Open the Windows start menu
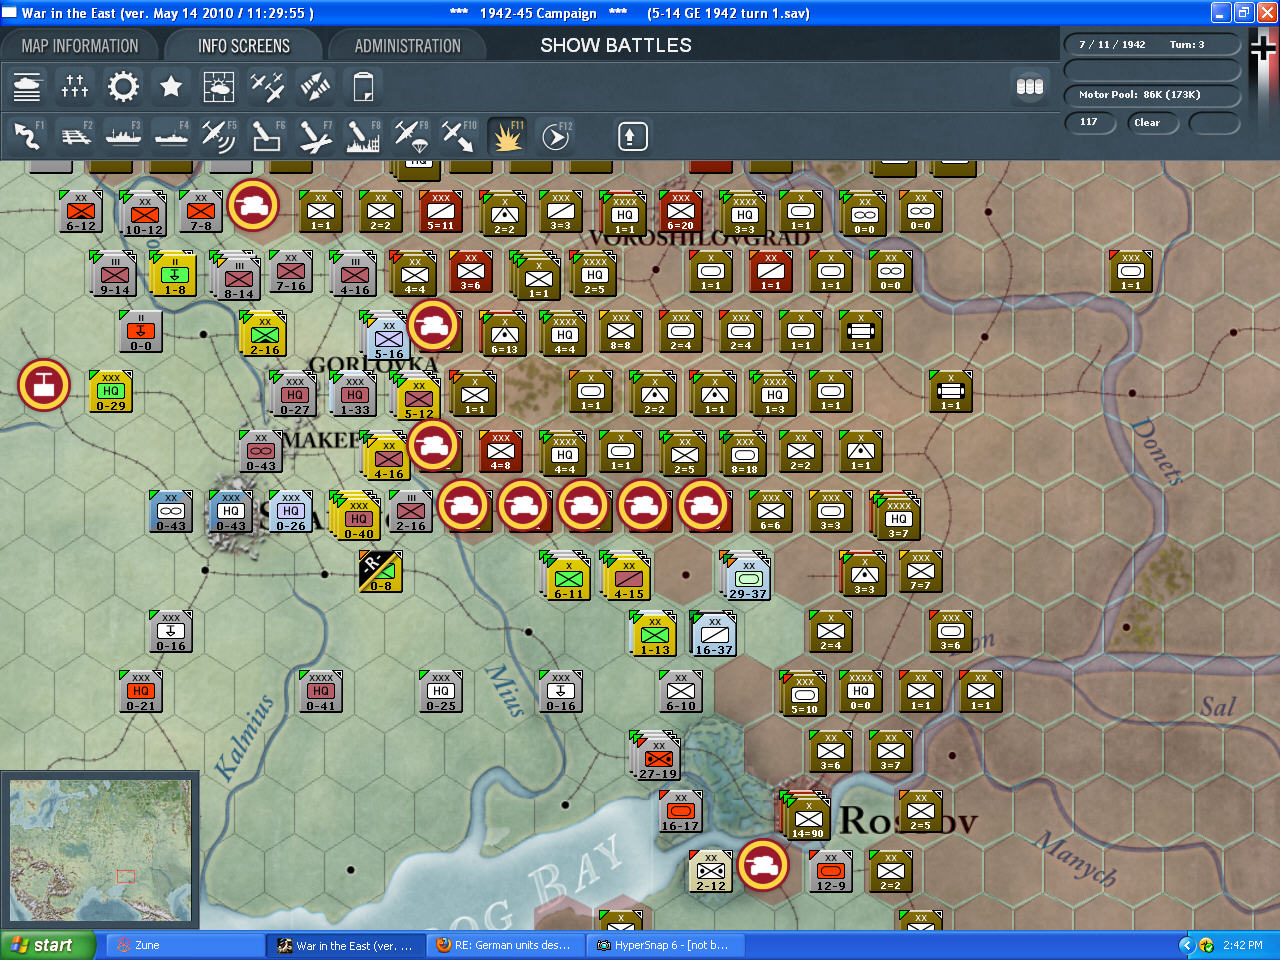Screen dimensions: 1280x960 pos(48,945)
